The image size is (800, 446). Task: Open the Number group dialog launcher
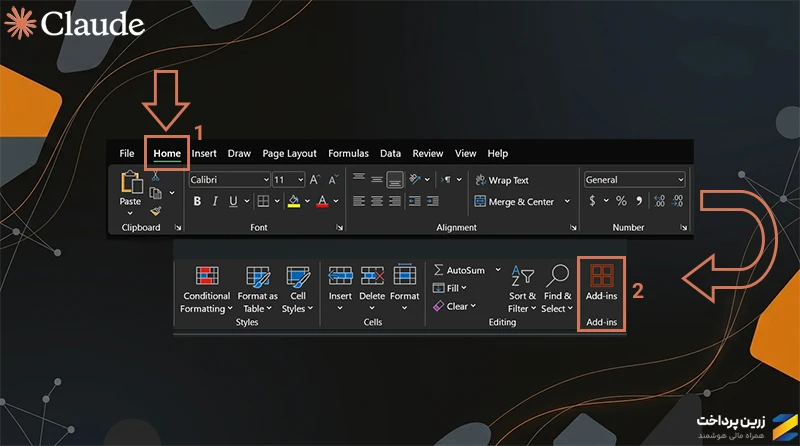[x=684, y=228]
